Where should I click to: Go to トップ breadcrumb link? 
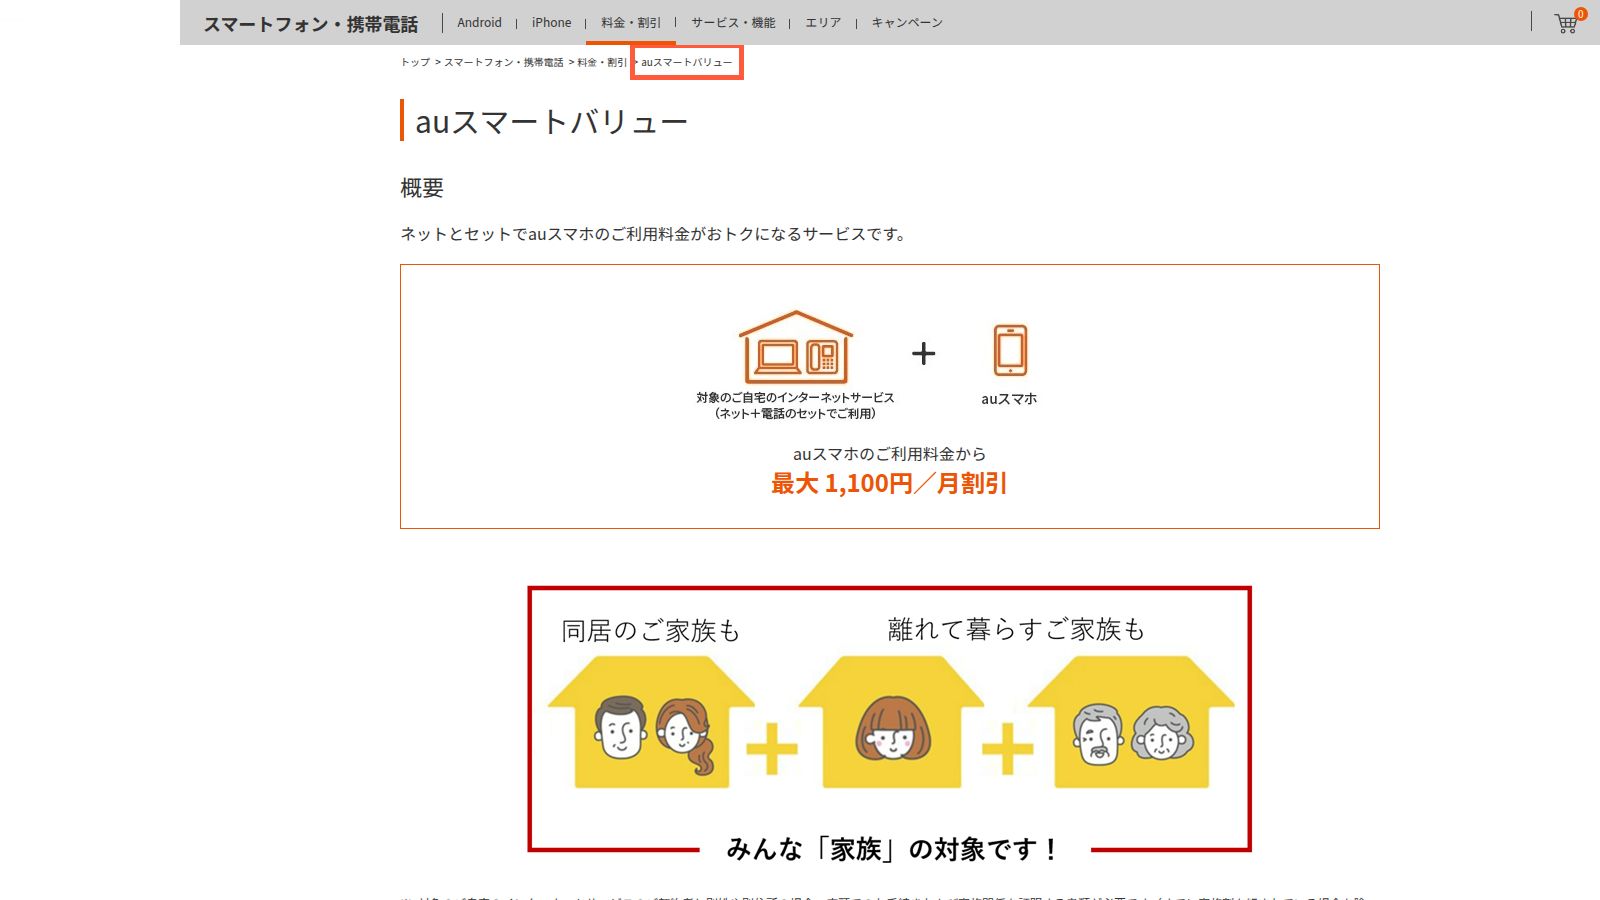(415, 62)
